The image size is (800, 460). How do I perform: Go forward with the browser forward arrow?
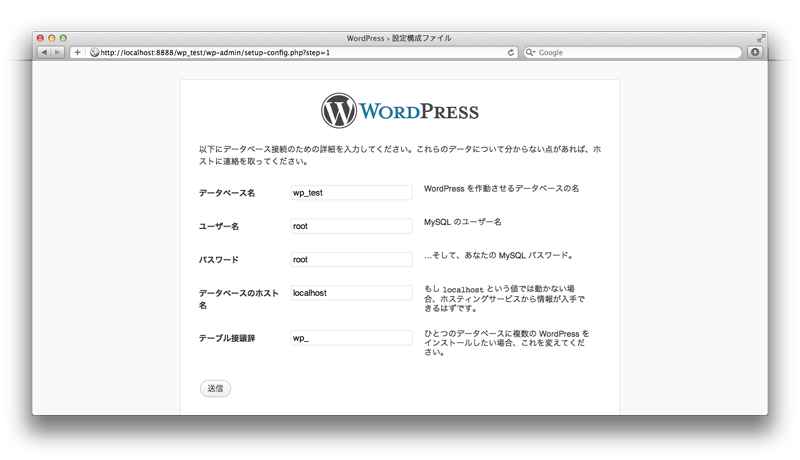coord(58,52)
